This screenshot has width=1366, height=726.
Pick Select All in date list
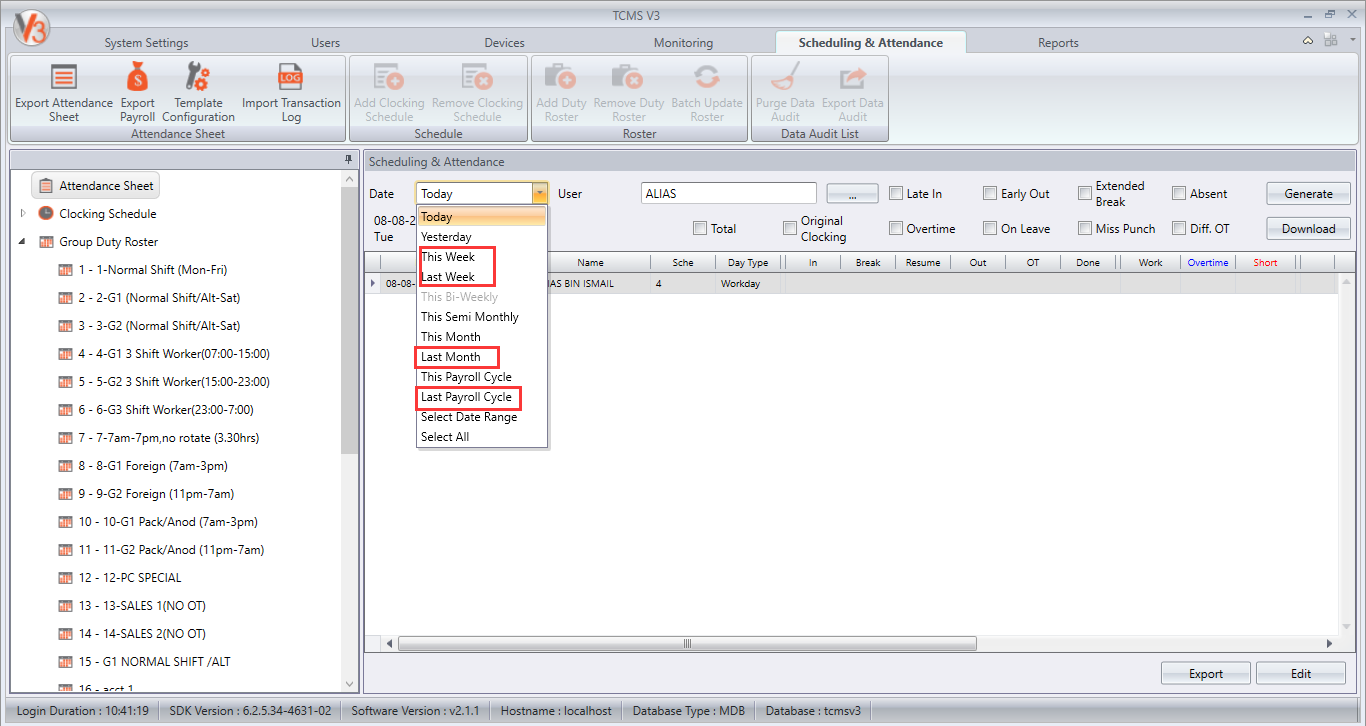pos(482,437)
